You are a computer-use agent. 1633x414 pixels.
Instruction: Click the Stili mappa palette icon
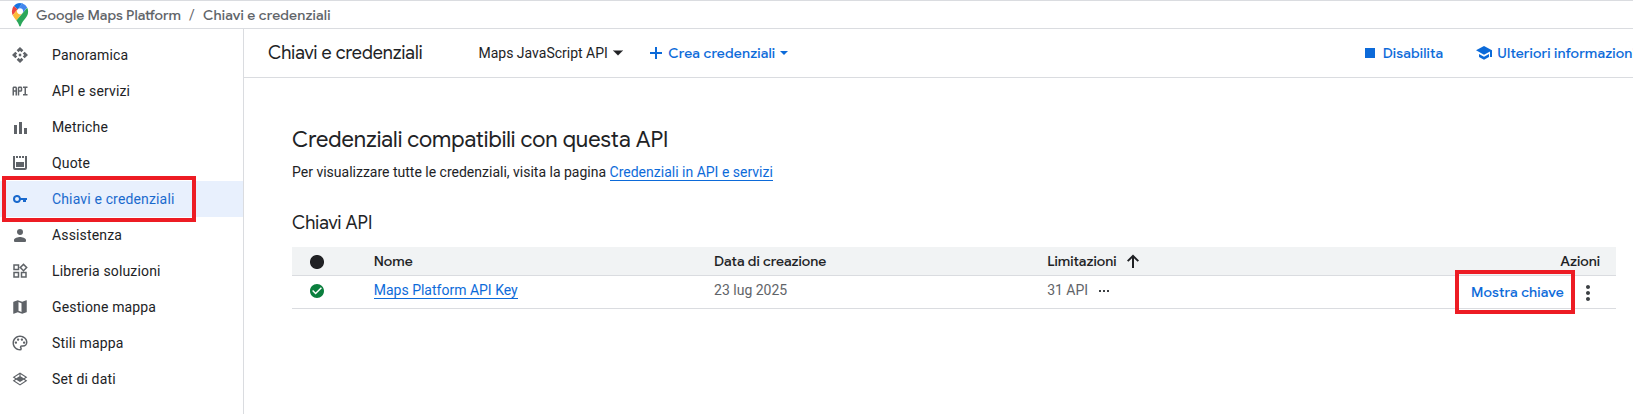click(x=20, y=343)
